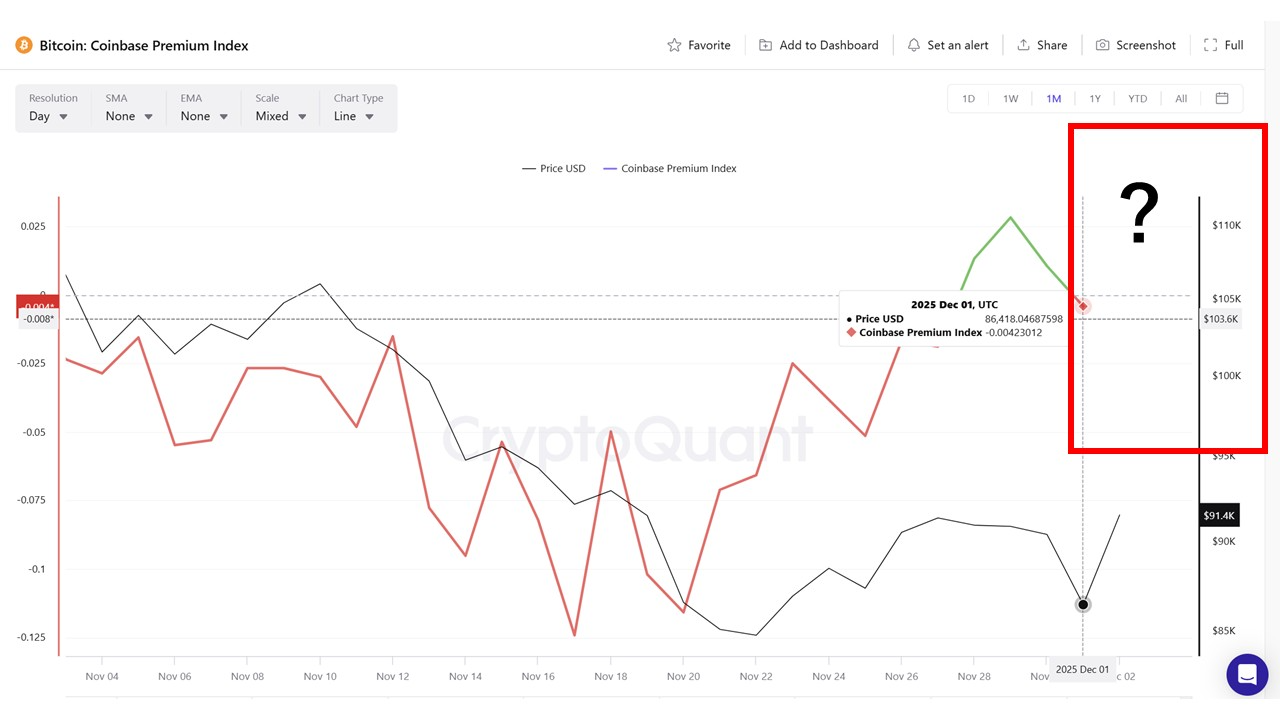Open the chat support bubble
Screen dimensions: 1280x720
(x=1246, y=674)
